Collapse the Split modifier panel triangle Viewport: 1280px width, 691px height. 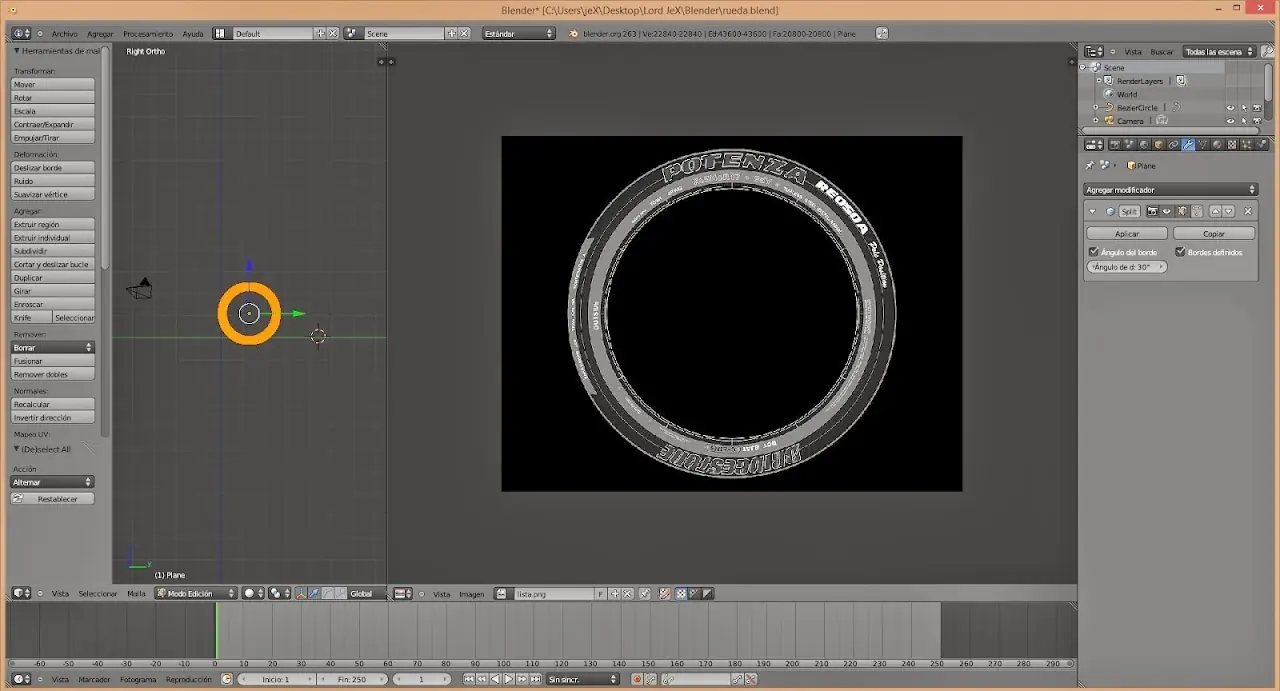pos(1092,211)
